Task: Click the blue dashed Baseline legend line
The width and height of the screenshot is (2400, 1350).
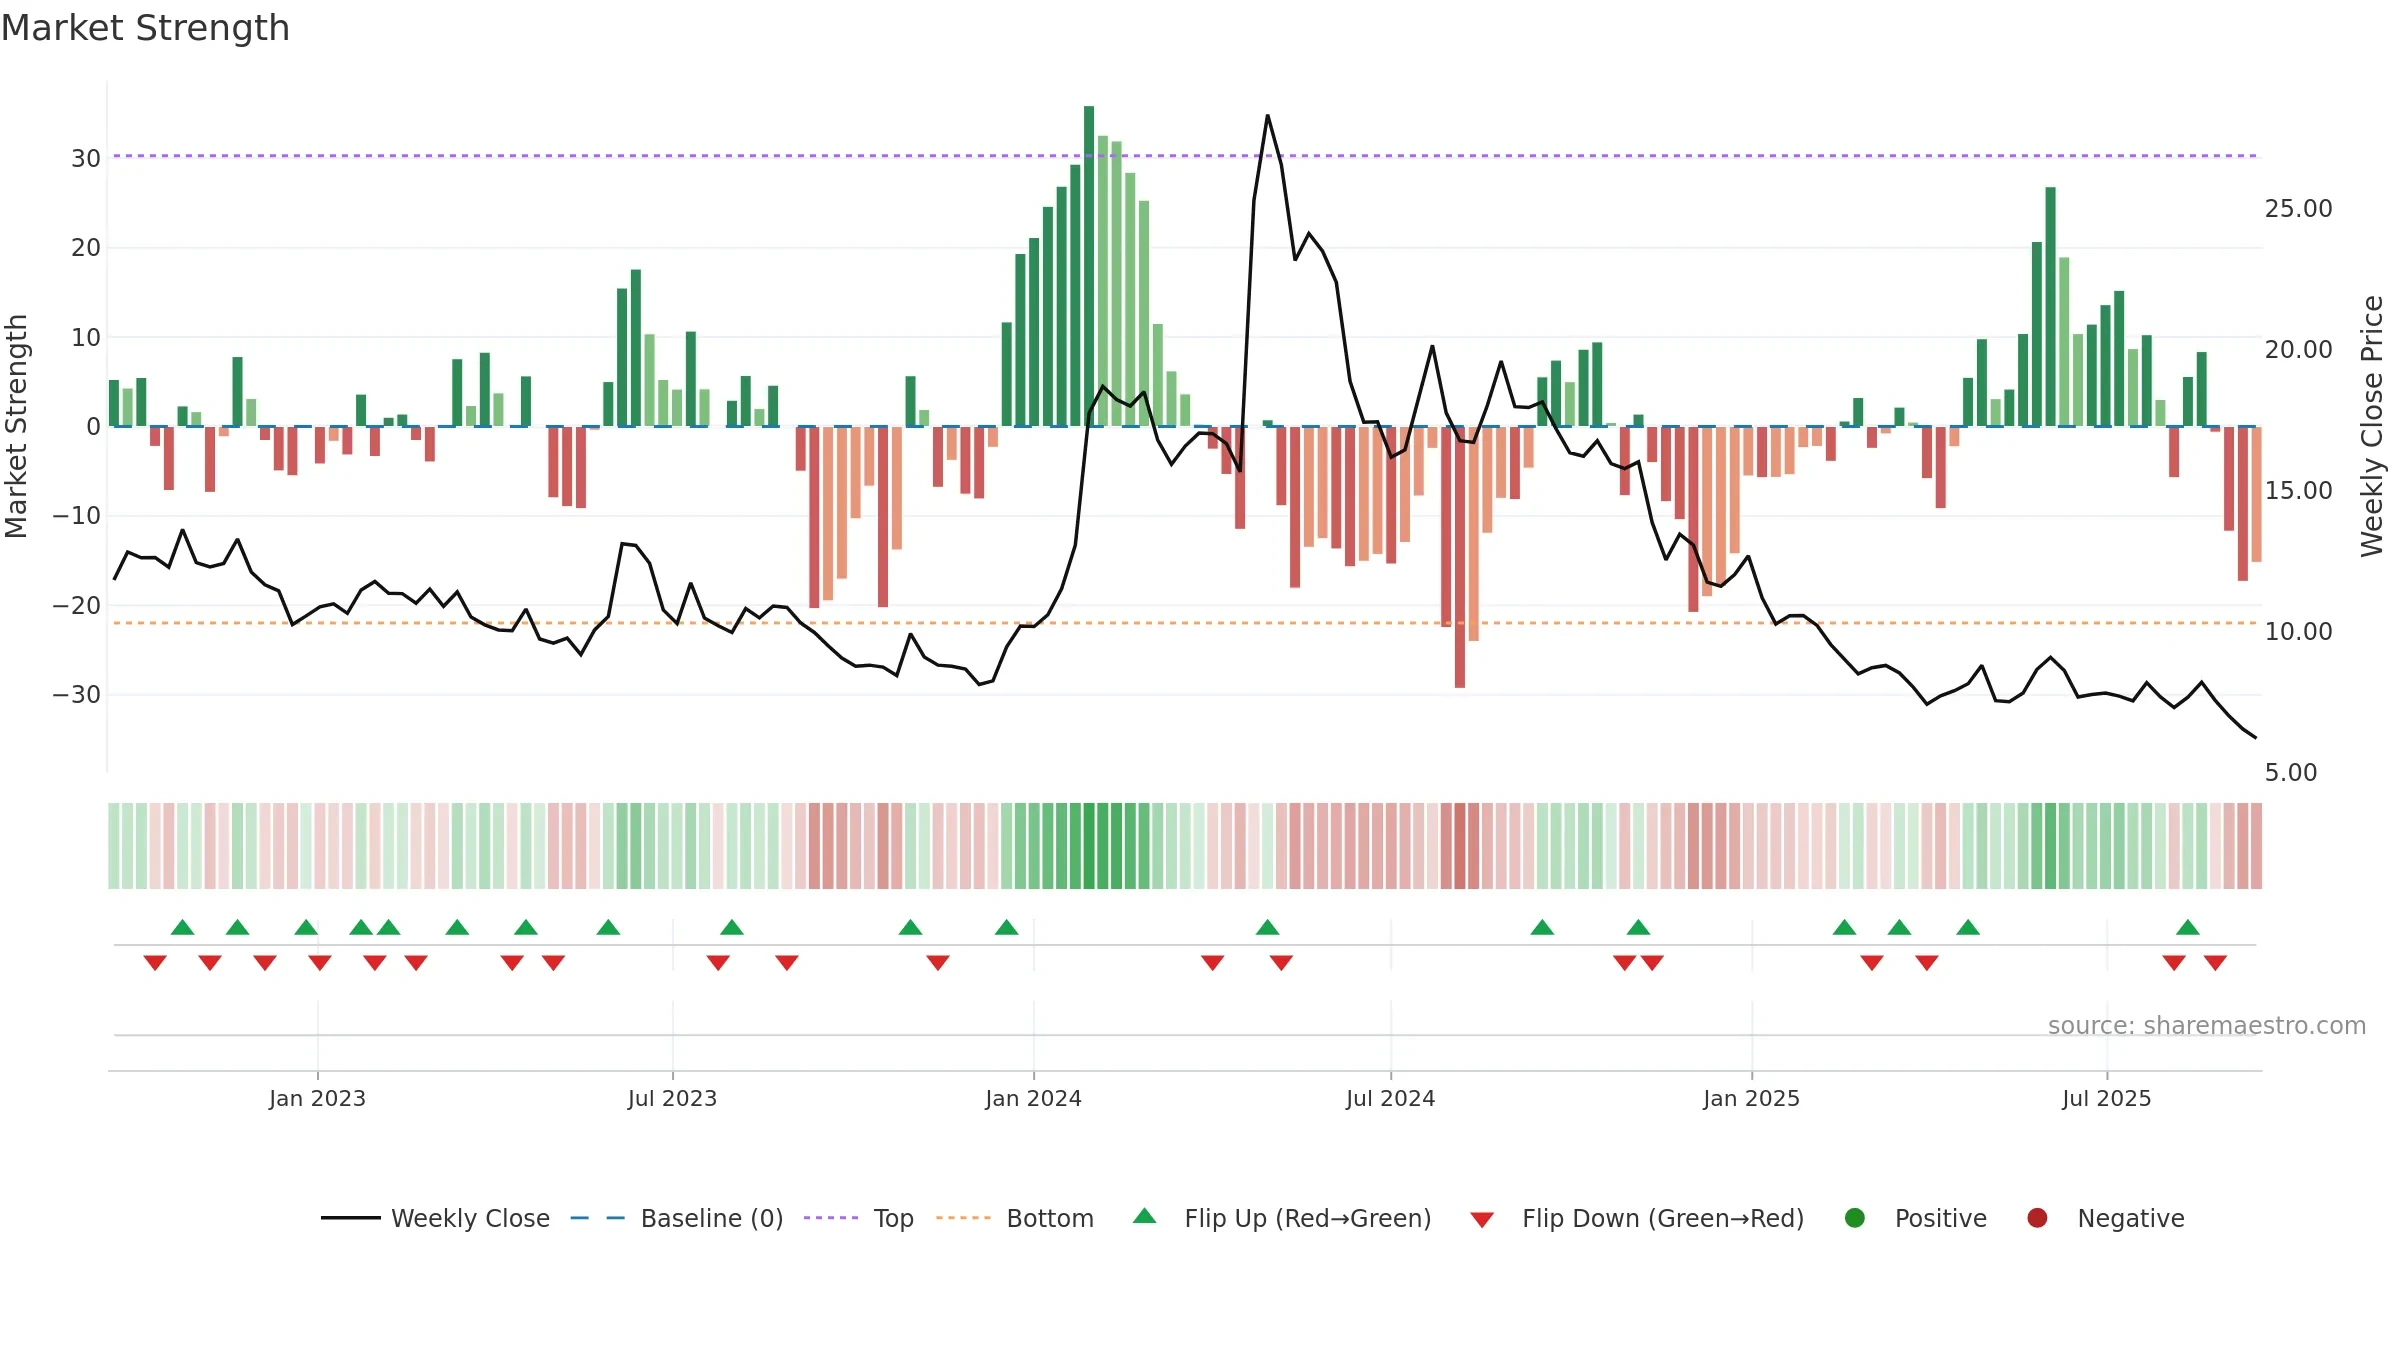Action: coord(598,1218)
